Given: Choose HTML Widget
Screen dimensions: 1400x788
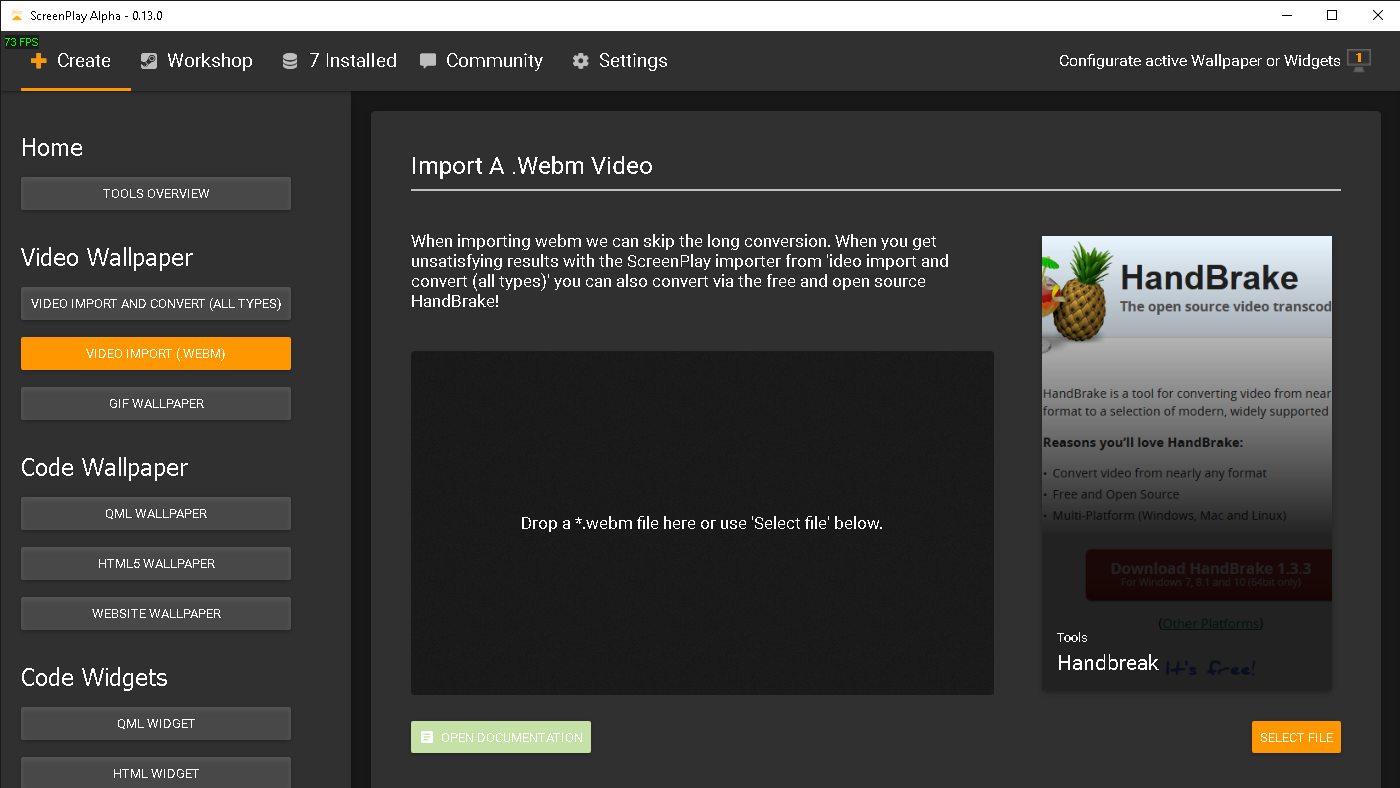Looking at the screenshot, I should (x=156, y=773).
